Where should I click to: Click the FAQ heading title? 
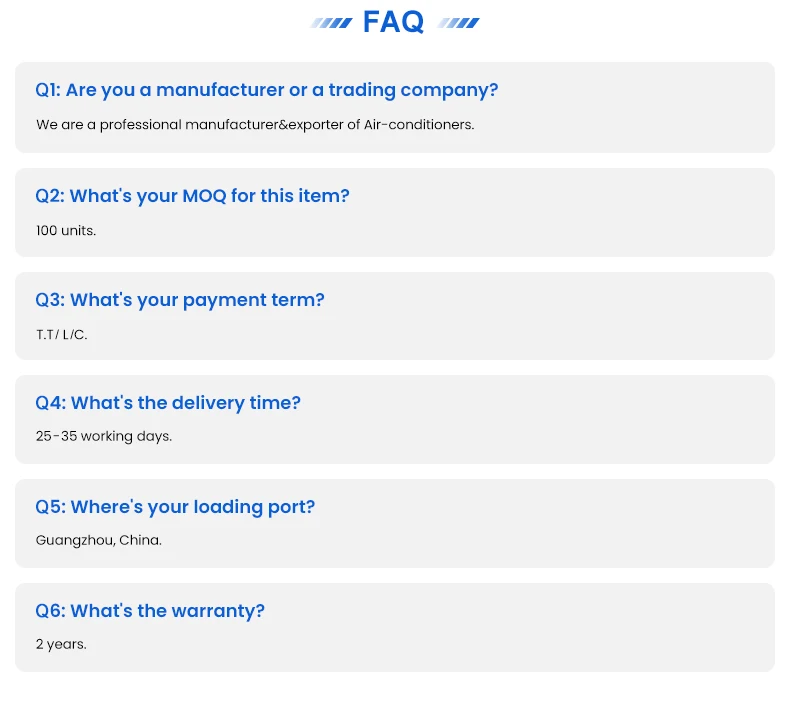pyautogui.click(x=394, y=22)
